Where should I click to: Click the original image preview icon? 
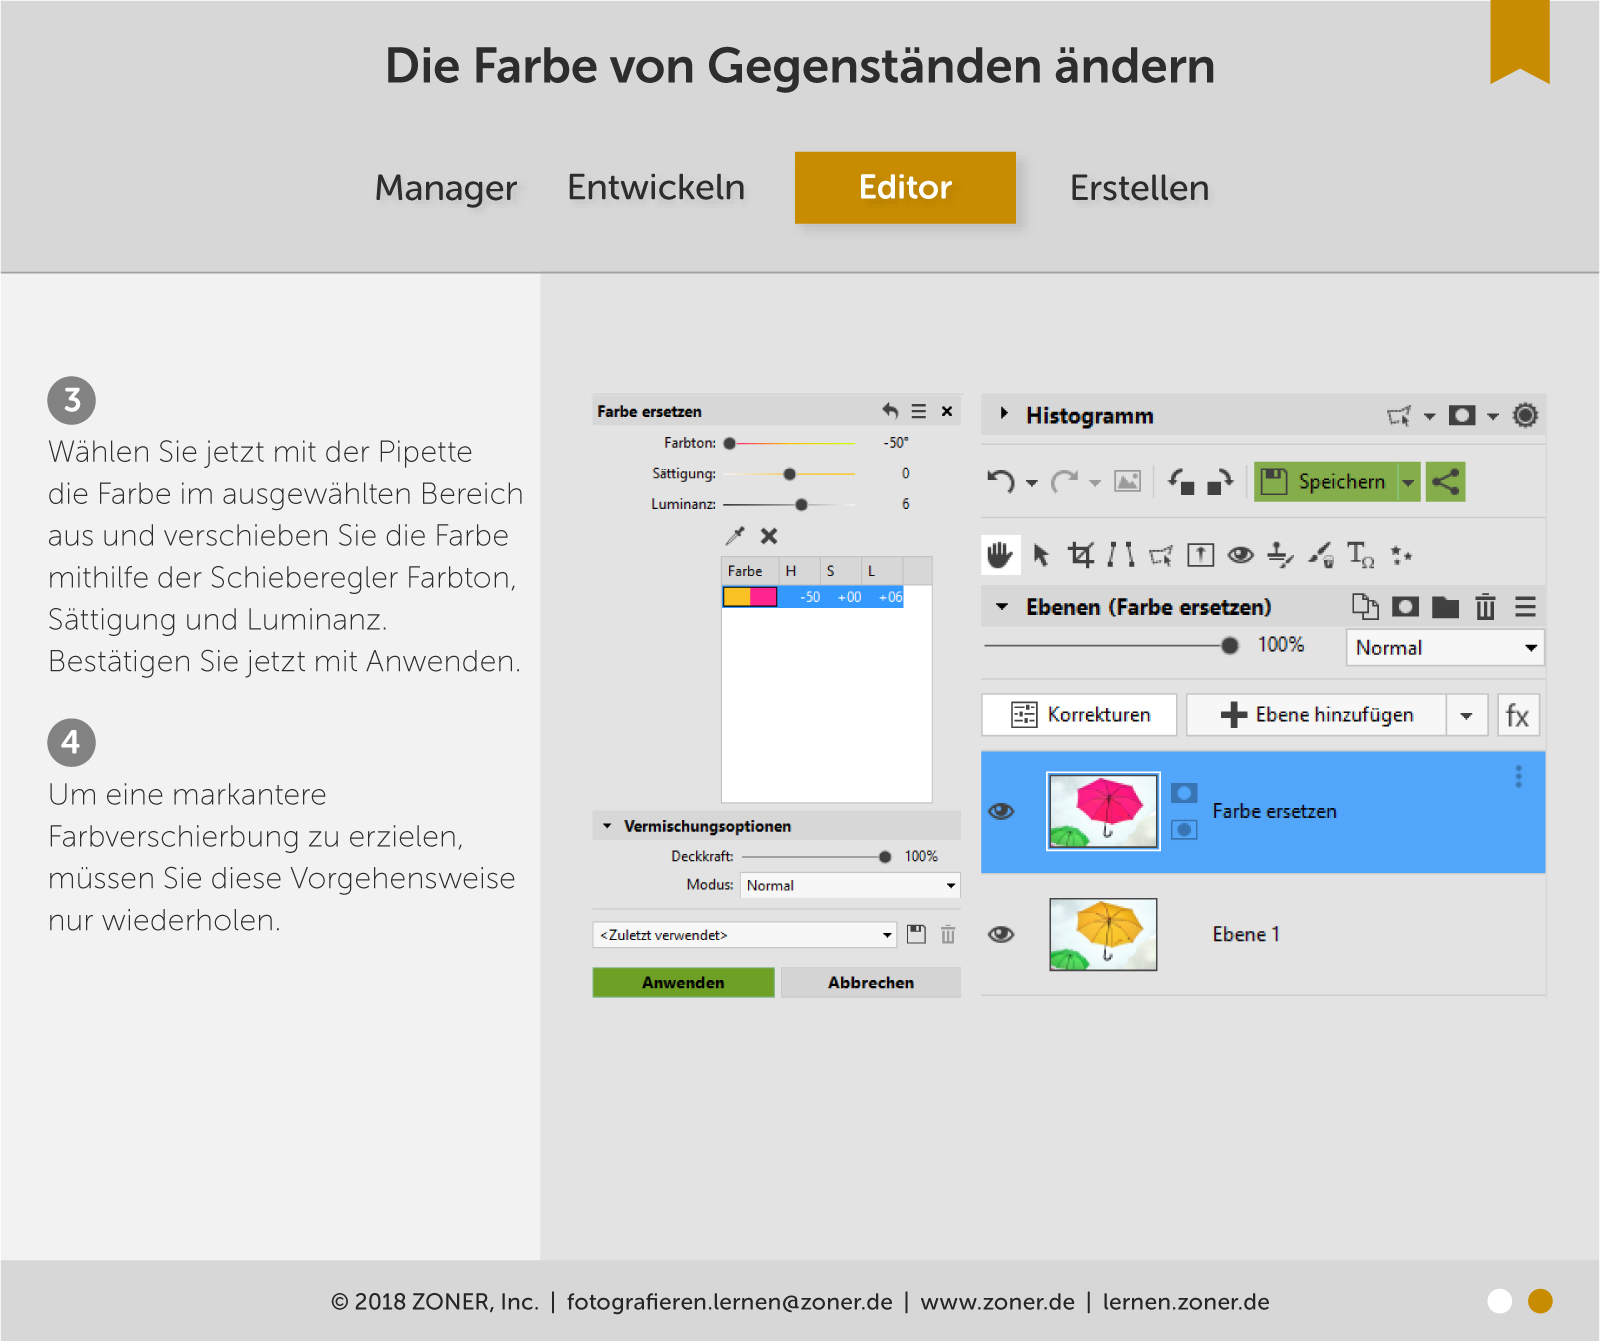tap(1127, 482)
